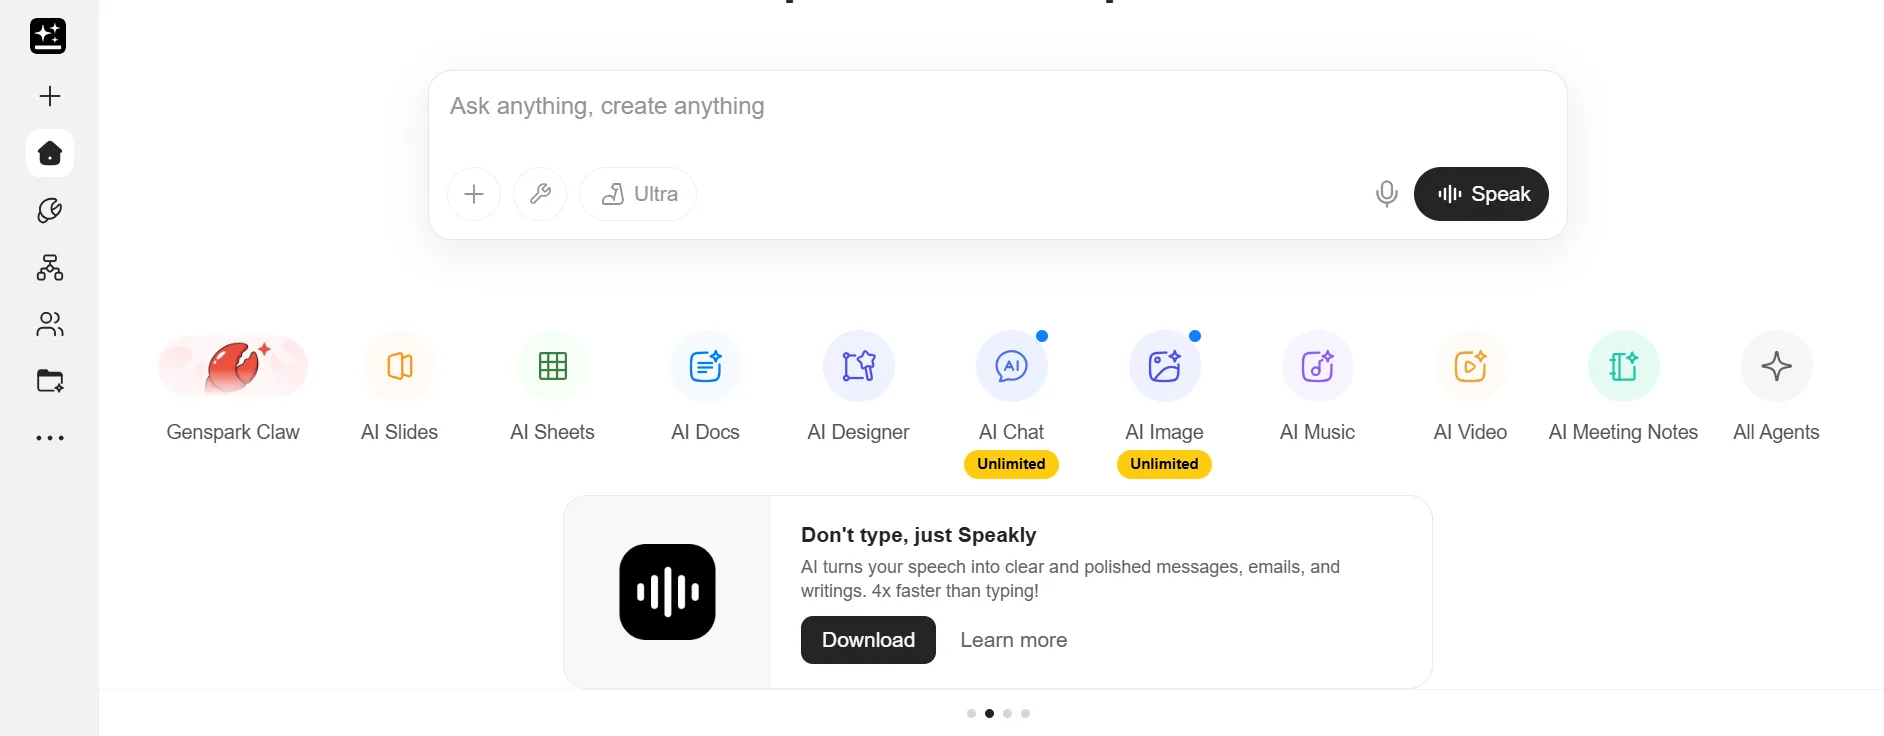This screenshot has width=1884, height=736.
Task: Go to Home in the sidebar
Action: pos(50,153)
